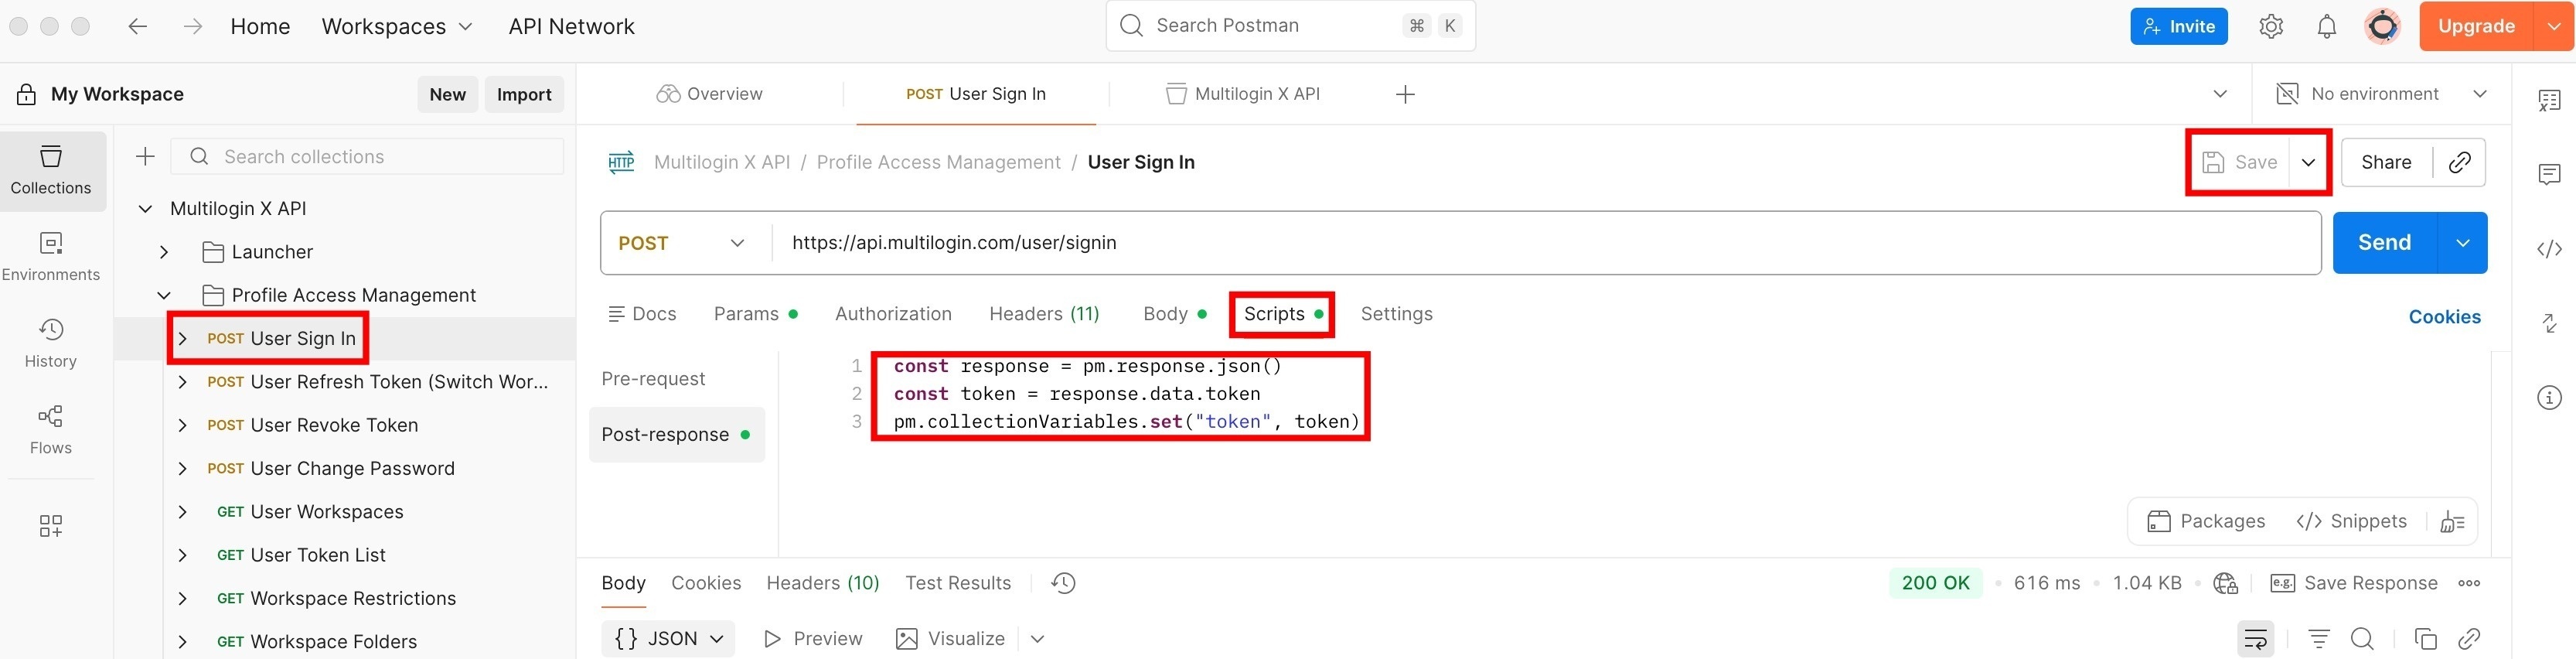The width and height of the screenshot is (2576, 659).
Task: Click Save Response
Action: [2354, 583]
